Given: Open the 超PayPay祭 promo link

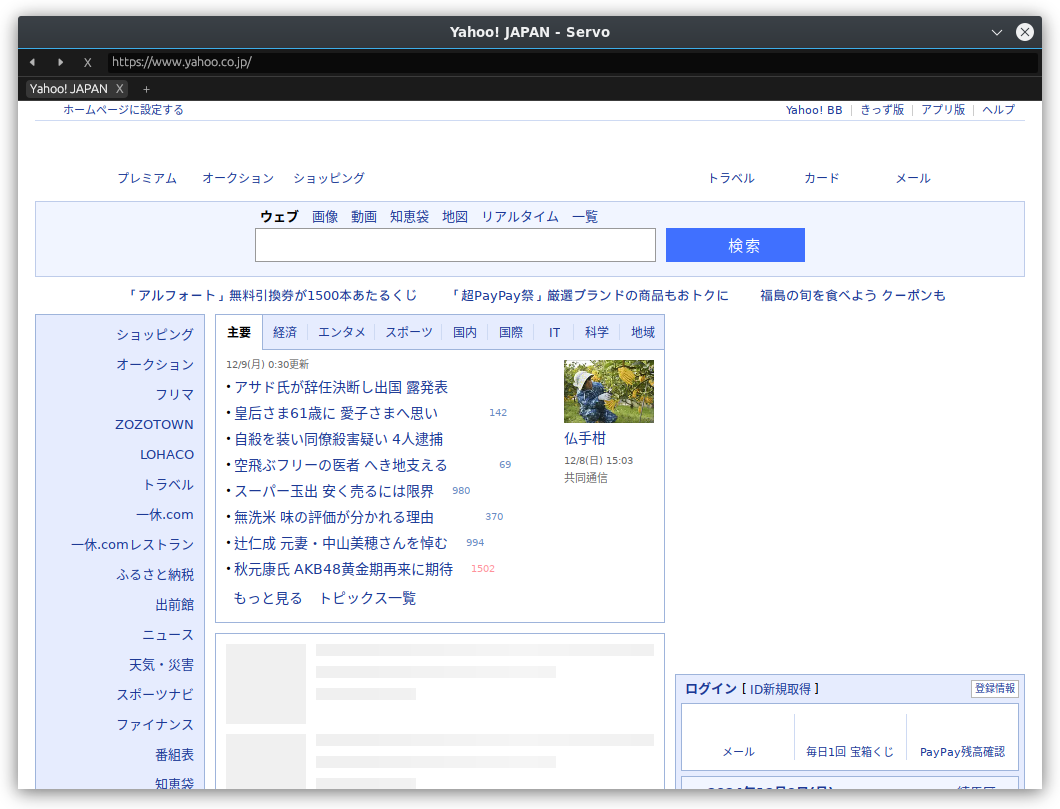Looking at the screenshot, I should point(589,295).
